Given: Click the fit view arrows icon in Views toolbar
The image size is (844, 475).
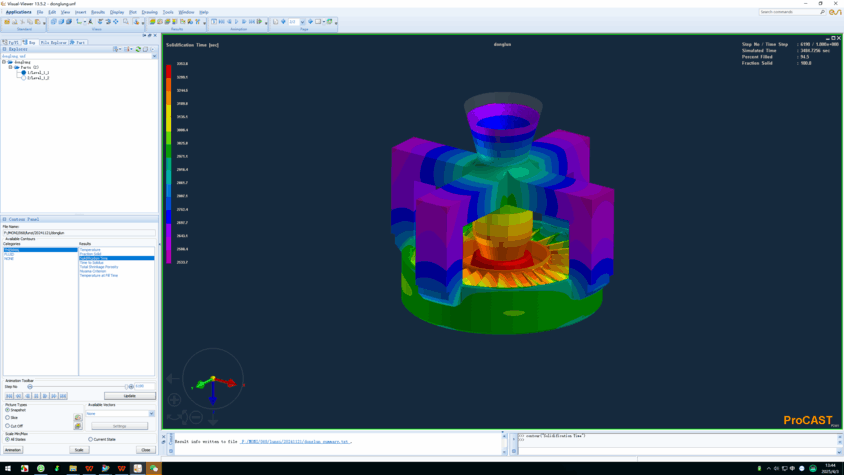Looking at the screenshot, I should 116,22.
